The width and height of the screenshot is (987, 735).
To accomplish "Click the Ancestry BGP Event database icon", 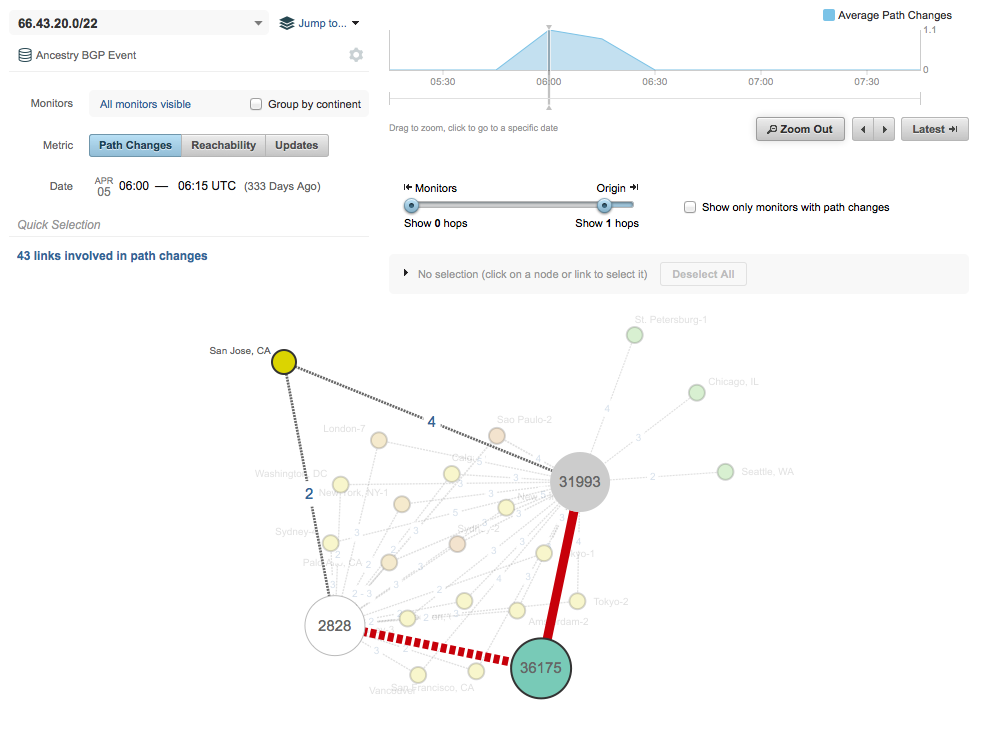I will coord(25,56).
